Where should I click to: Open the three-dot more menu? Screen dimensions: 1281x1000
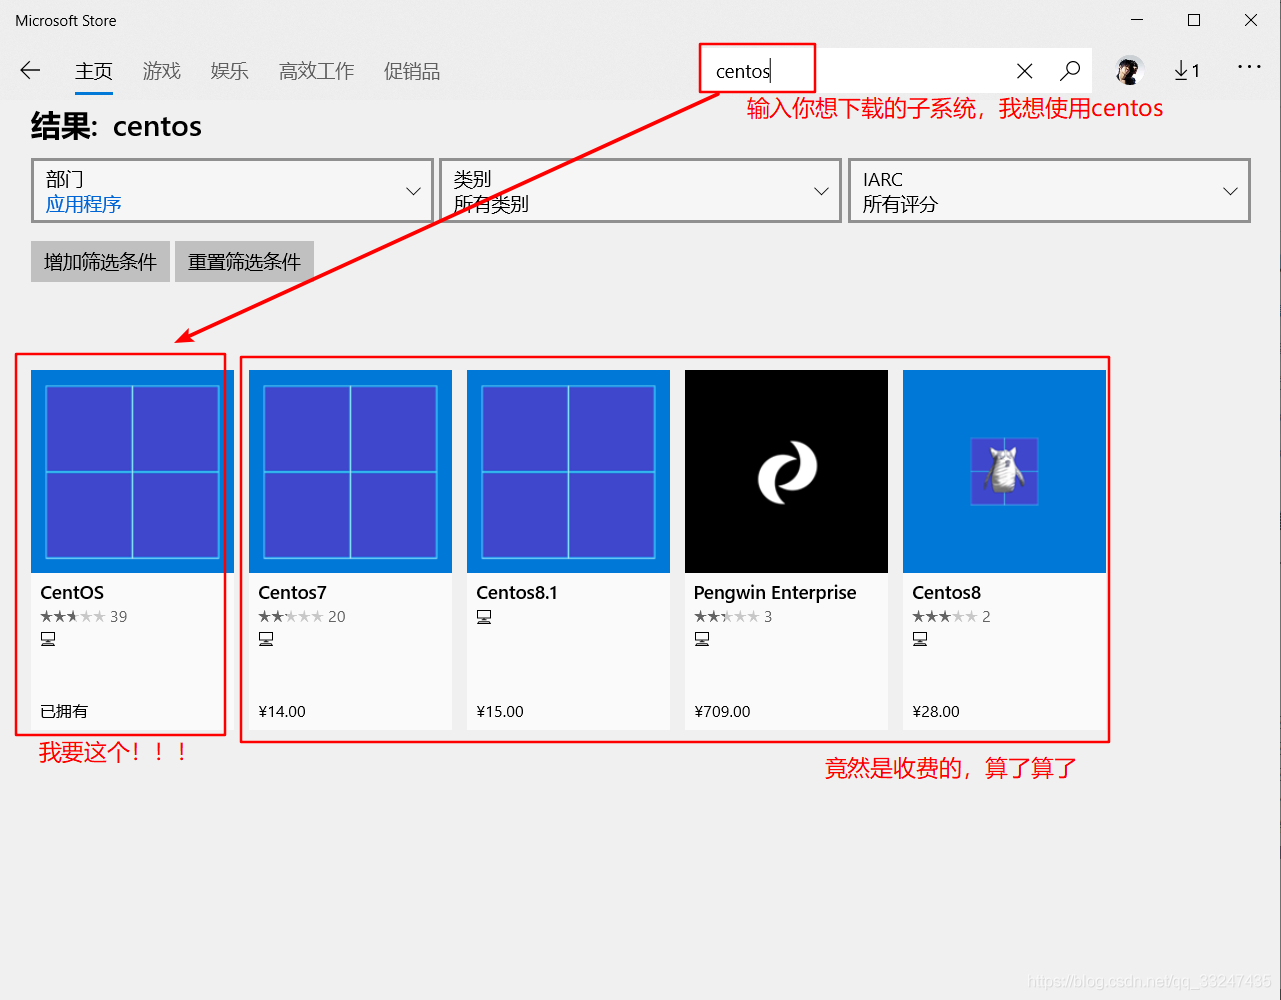coord(1249,67)
